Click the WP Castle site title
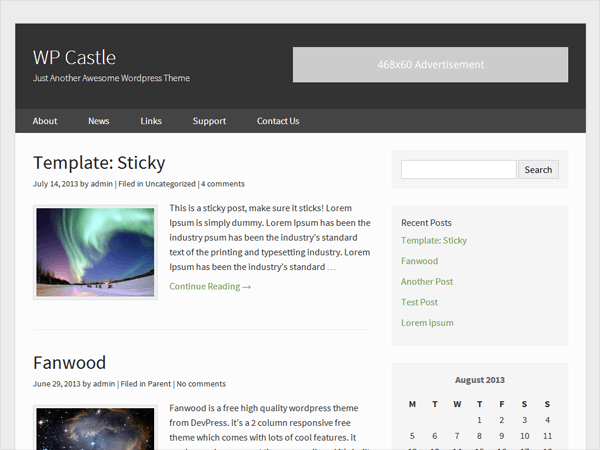The image size is (600, 450). (74, 58)
